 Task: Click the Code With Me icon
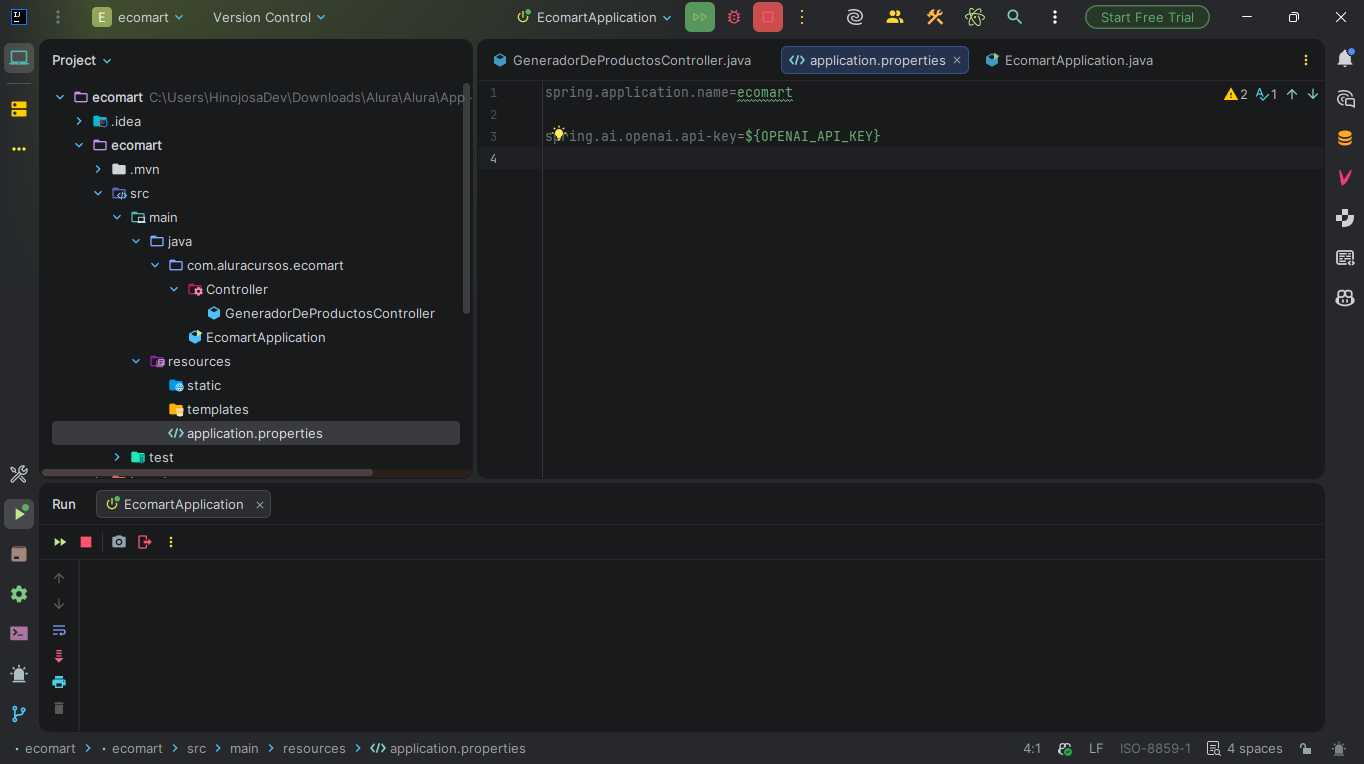tap(894, 17)
